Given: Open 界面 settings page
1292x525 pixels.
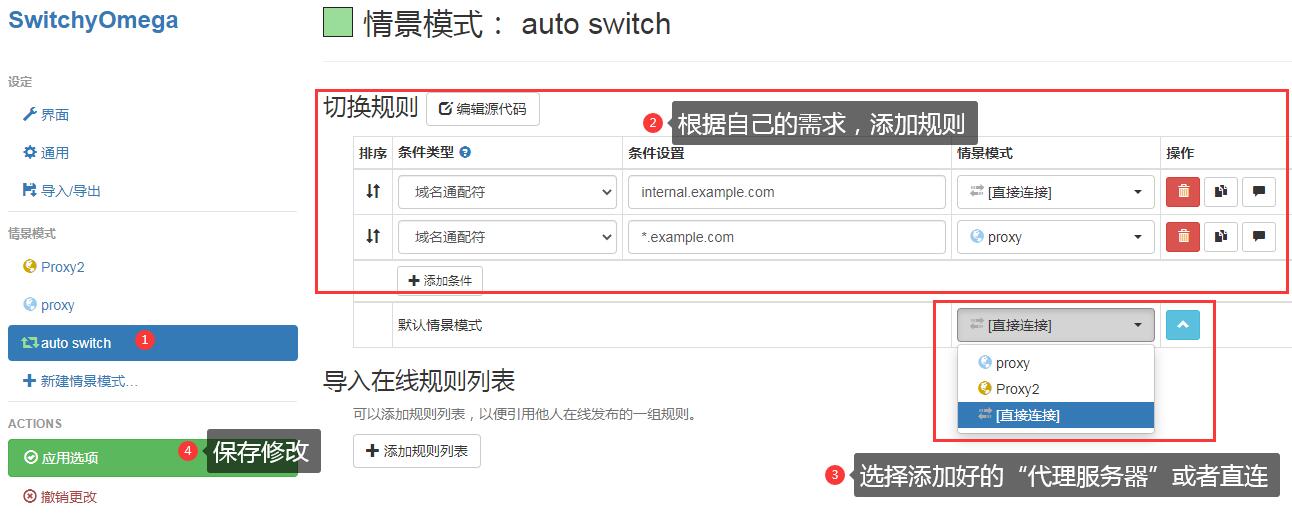Looking at the screenshot, I should (46, 115).
